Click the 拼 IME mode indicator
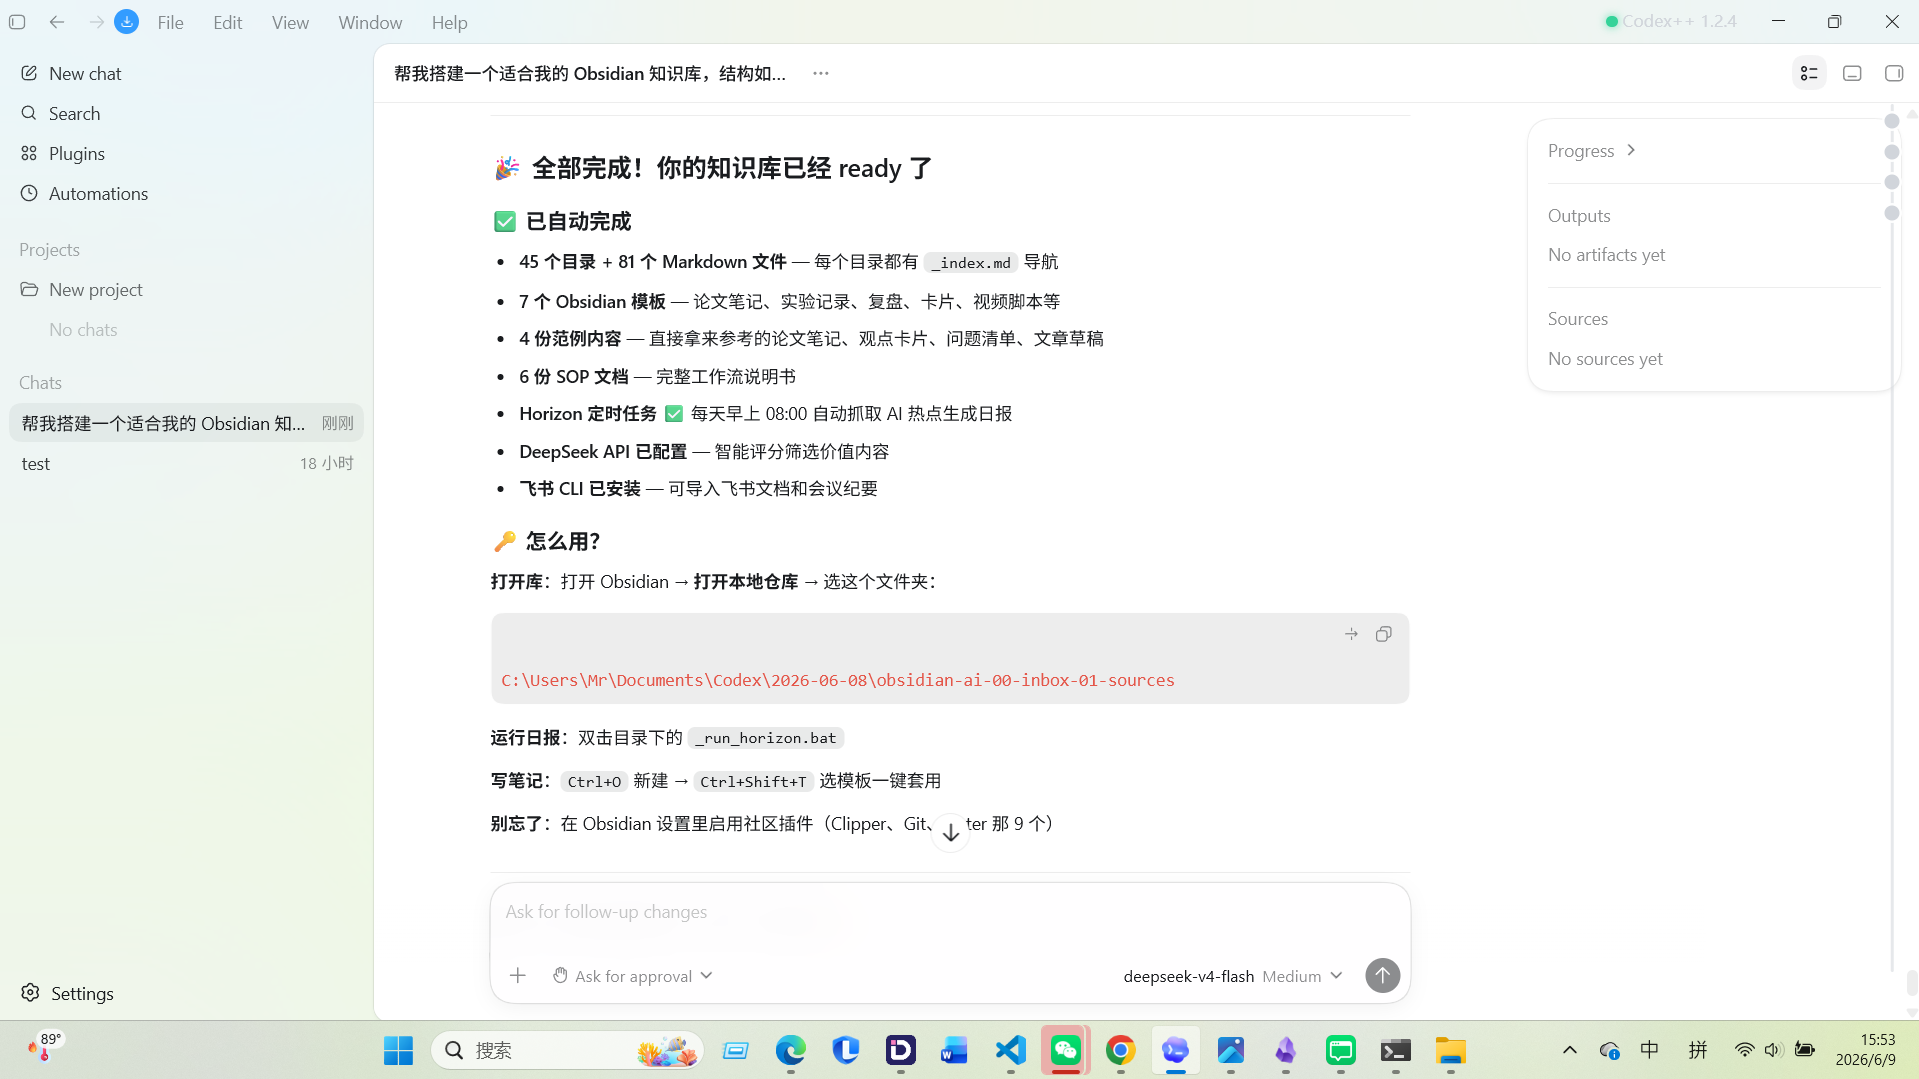 (1698, 1050)
